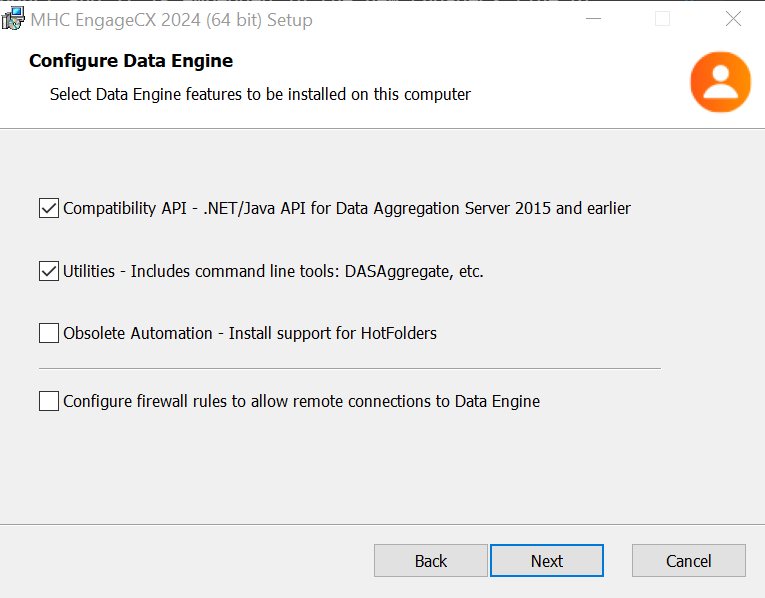Click the Back button
Image resolution: width=765 pixels, height=598 pixels.
tap(431, 561)
